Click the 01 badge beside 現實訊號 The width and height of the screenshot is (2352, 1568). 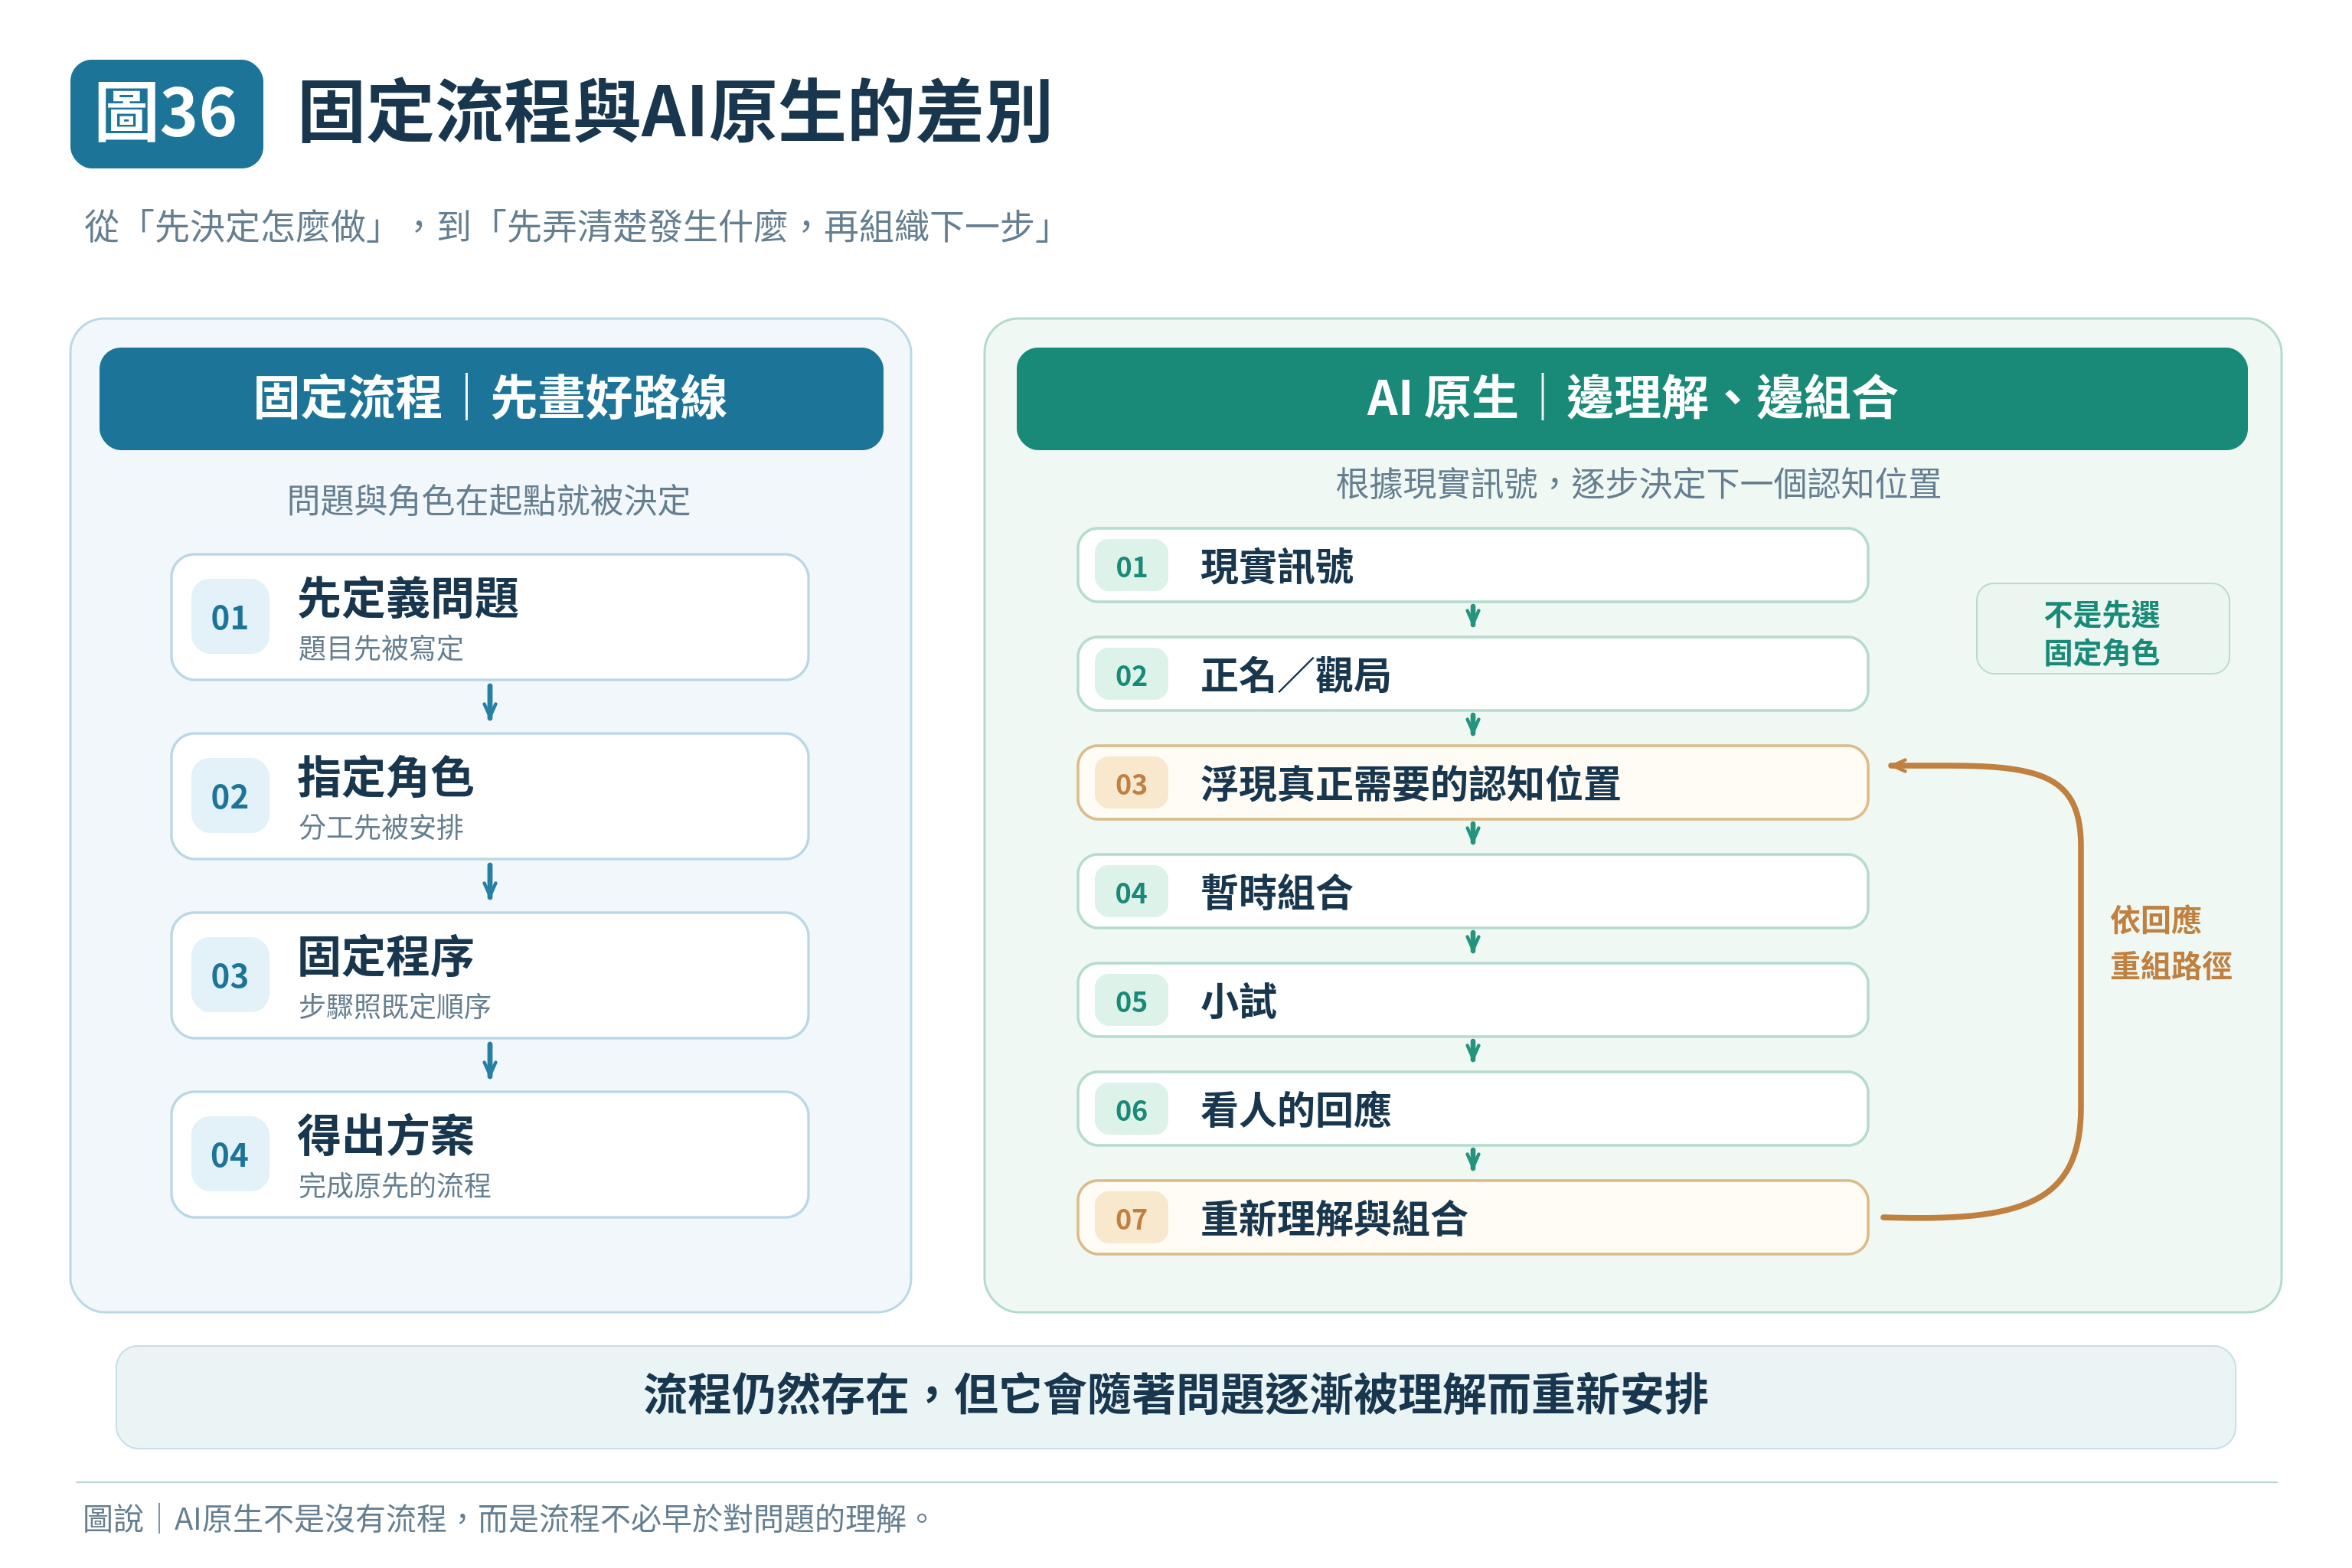click(x=1131, y=566)
